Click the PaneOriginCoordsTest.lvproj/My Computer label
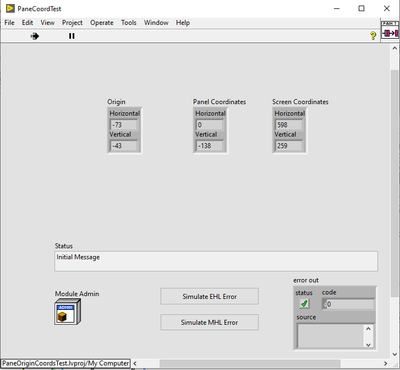The width and height of the screenshot is (400, 370). (x=66, y=363)
